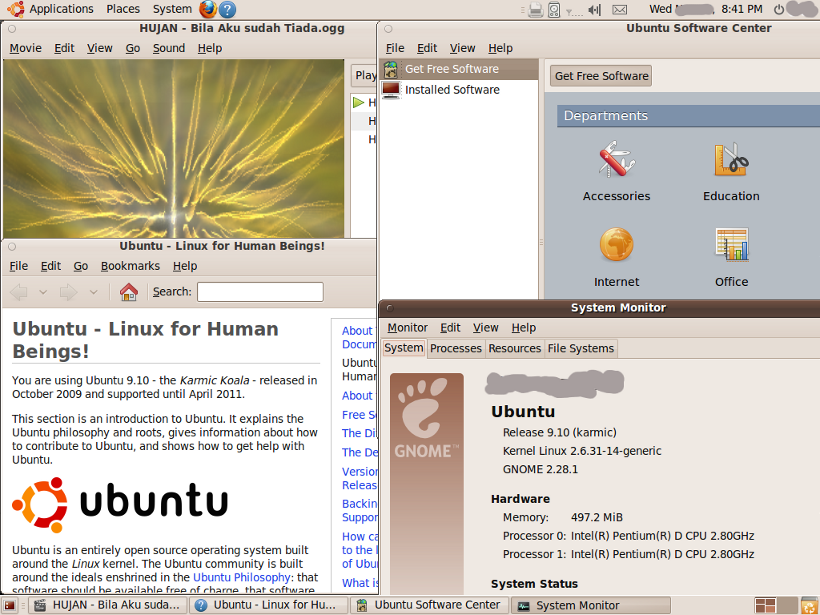Select Get Free Software in sidebar
Screen dimensions: 820x615
460,69
